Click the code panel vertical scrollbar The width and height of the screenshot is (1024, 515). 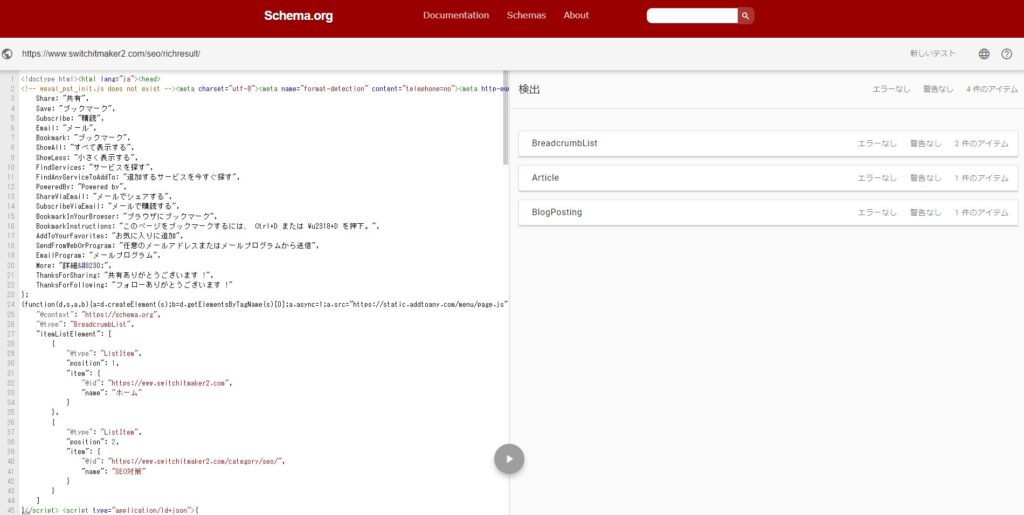click(x=505, y=117)
